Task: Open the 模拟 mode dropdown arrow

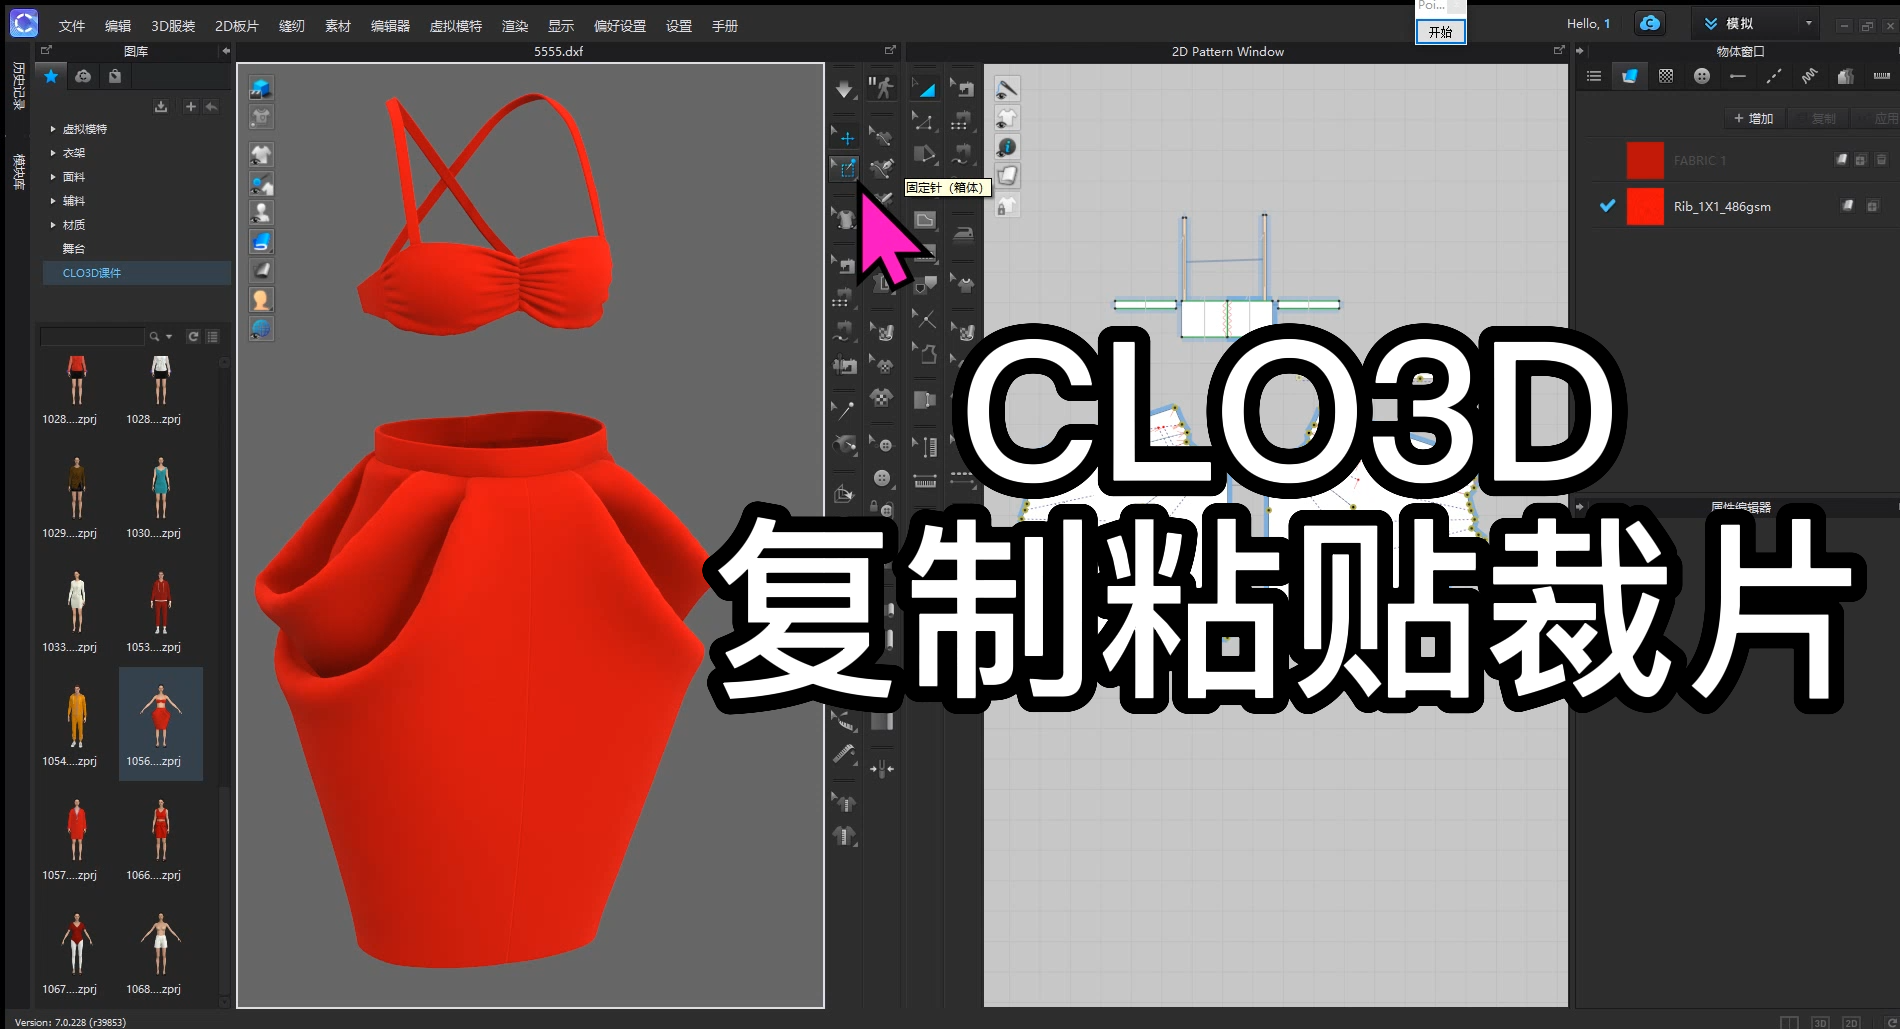Action: [x=1808, y=23]
